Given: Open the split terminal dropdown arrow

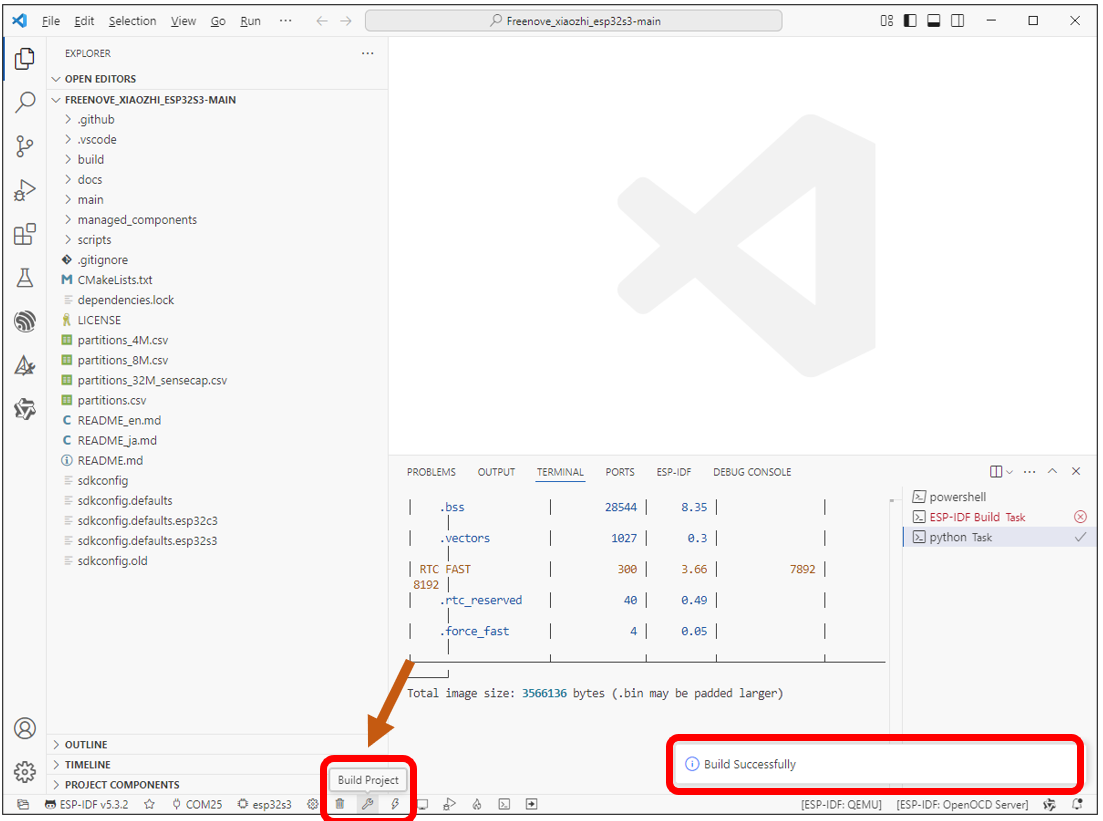Looking at the screenshot, I should coord(1009,471).
